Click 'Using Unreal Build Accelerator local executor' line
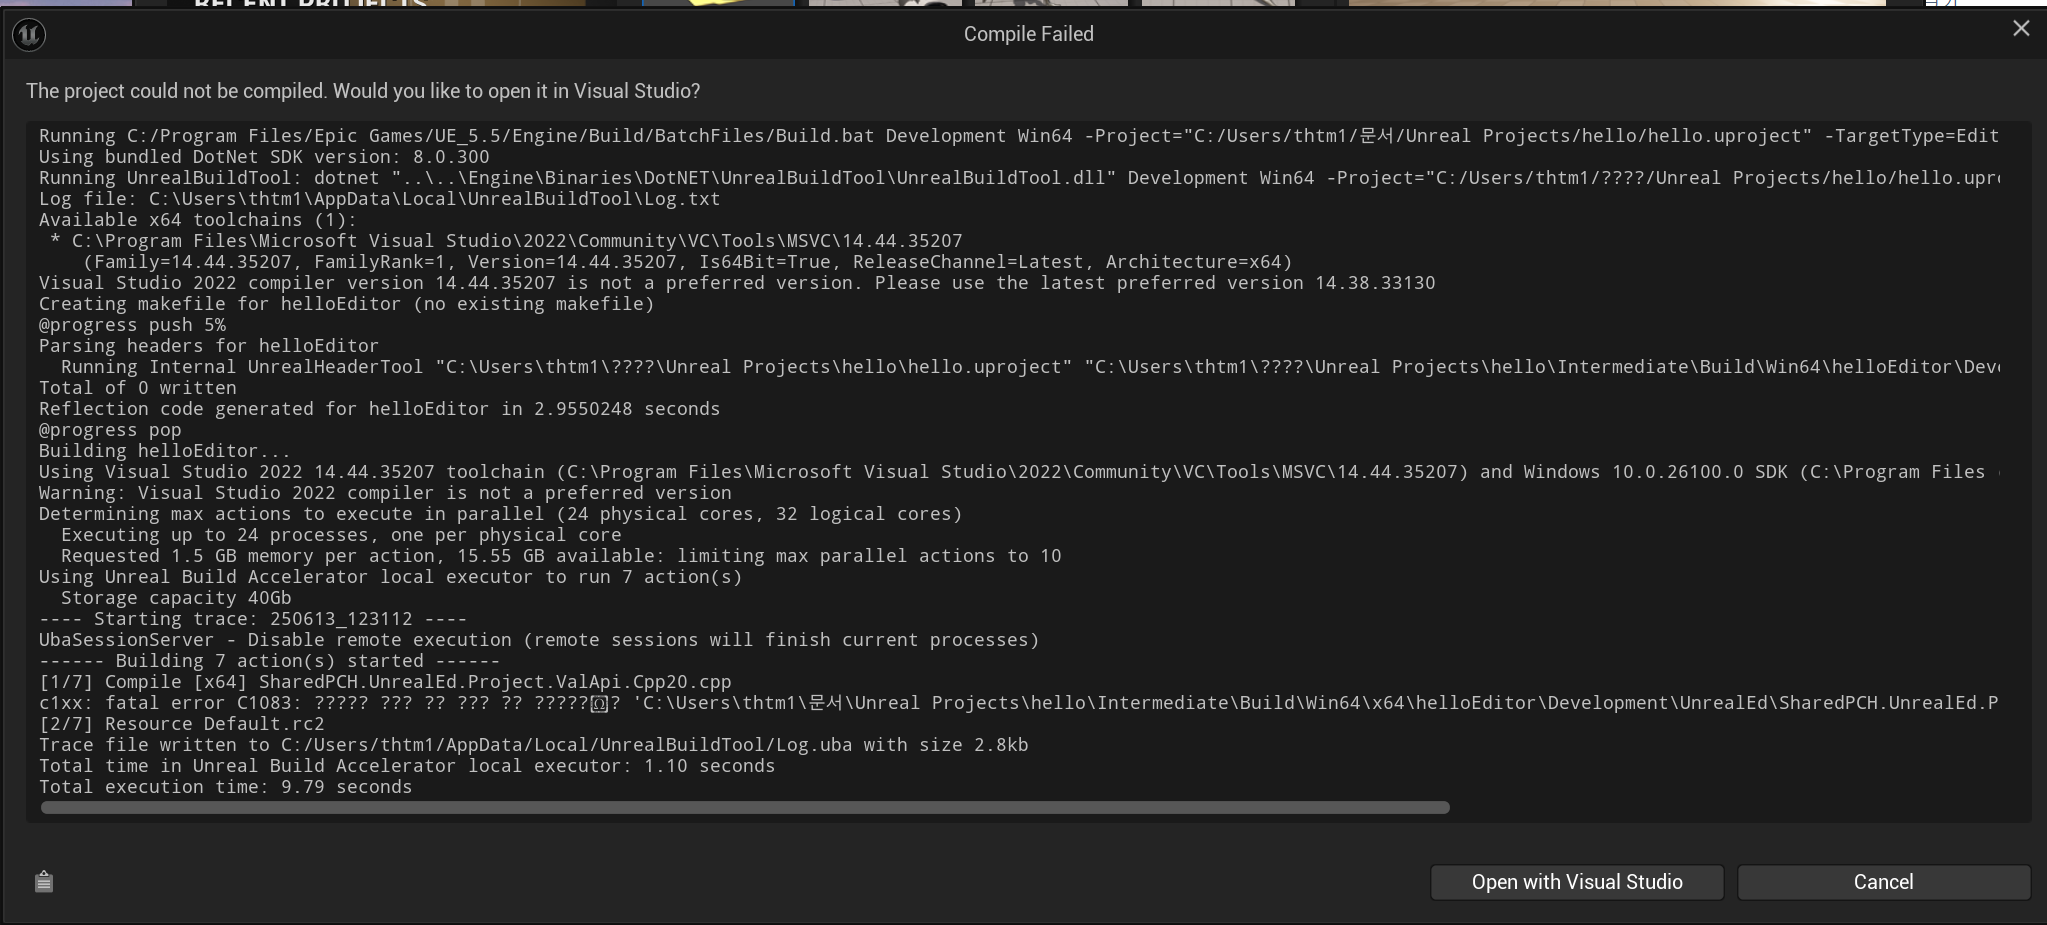 [x=390, y=577]
